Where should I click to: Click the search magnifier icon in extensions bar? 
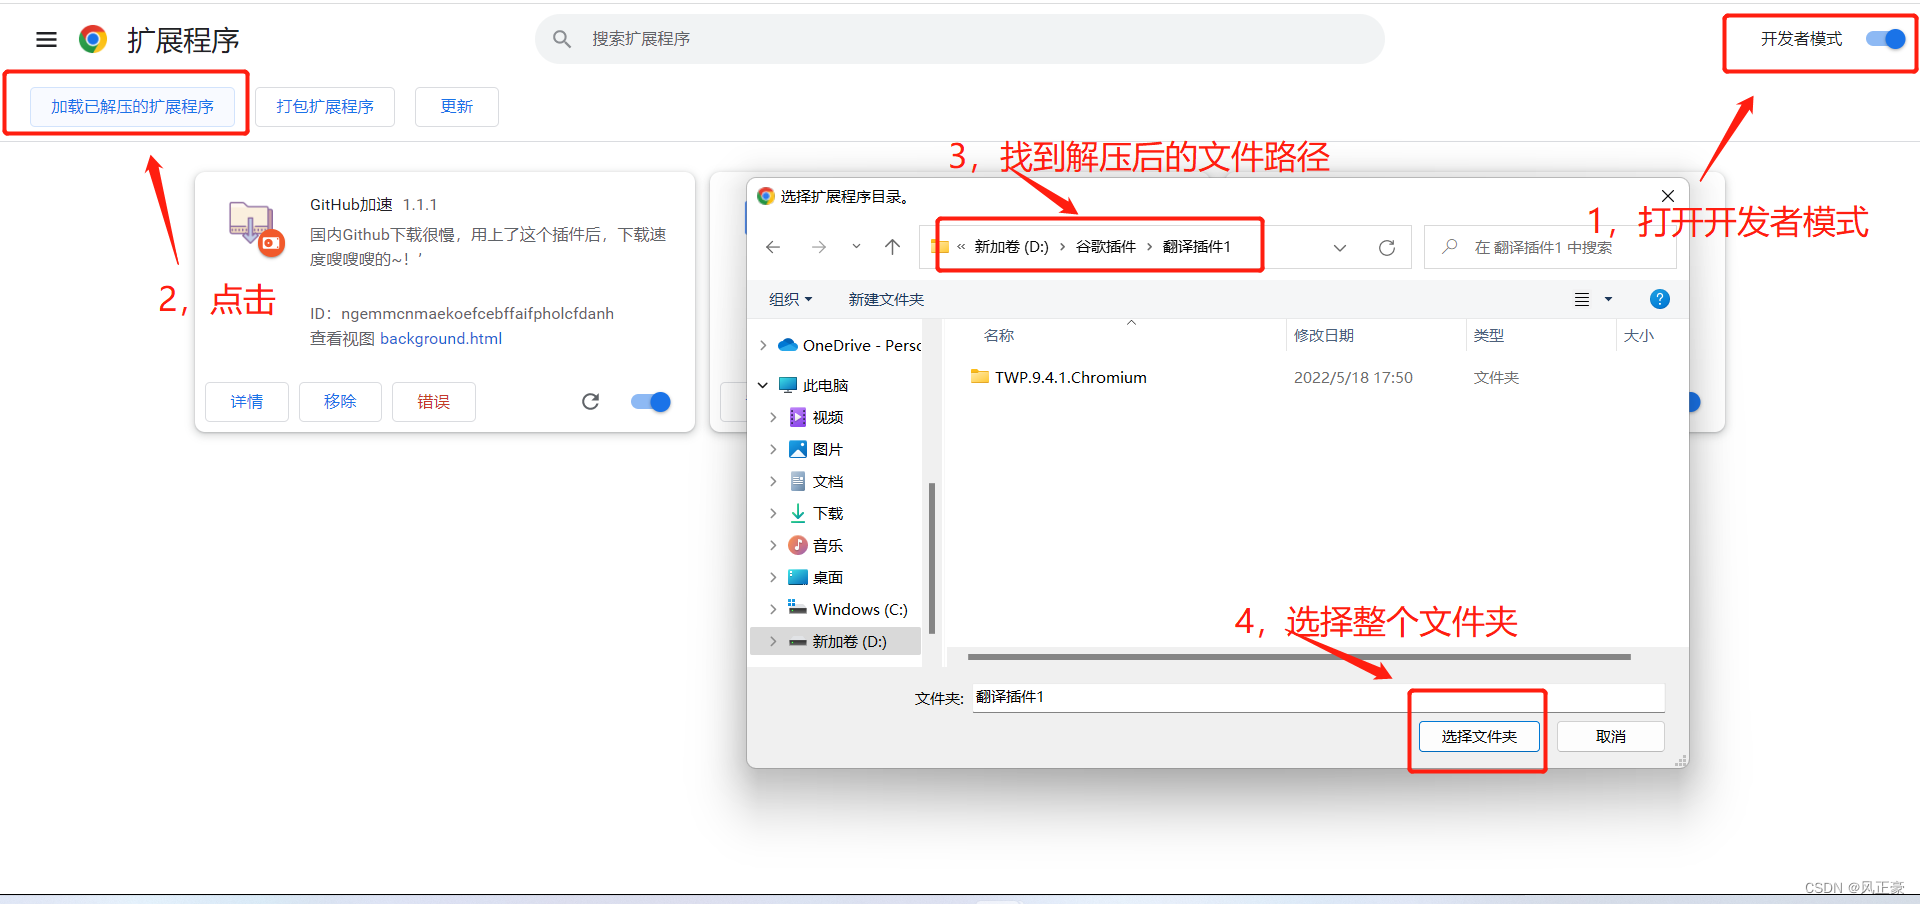pyautogui.click(x=562, y=39)
